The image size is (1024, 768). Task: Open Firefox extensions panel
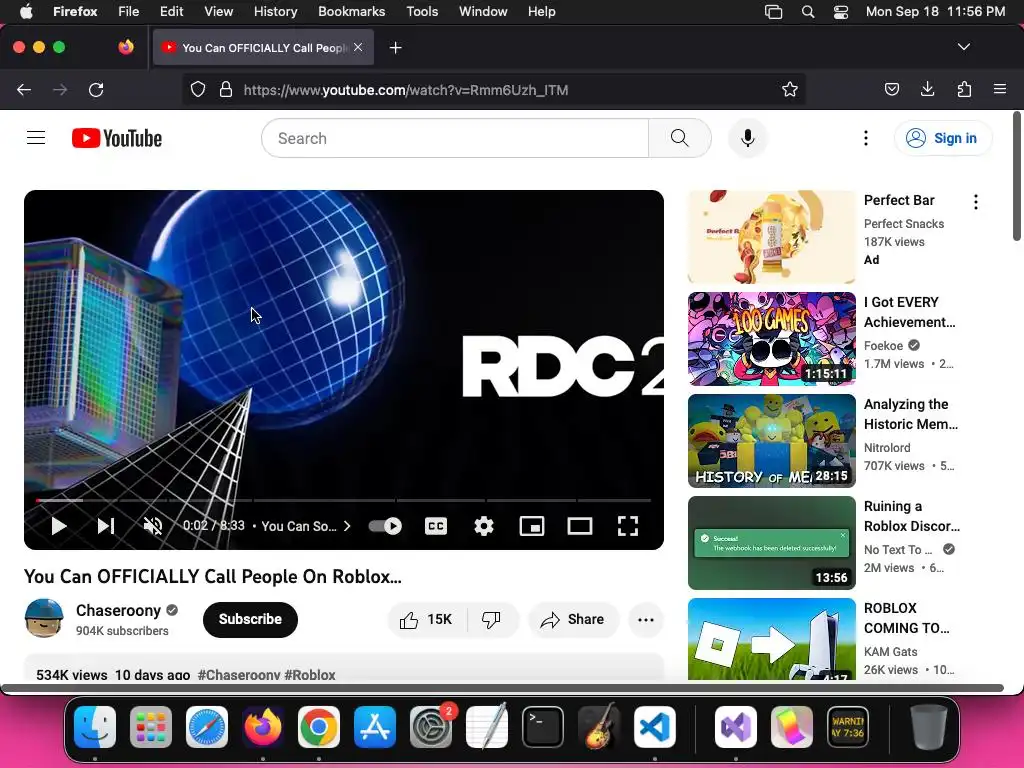click(x=964, y=89)
